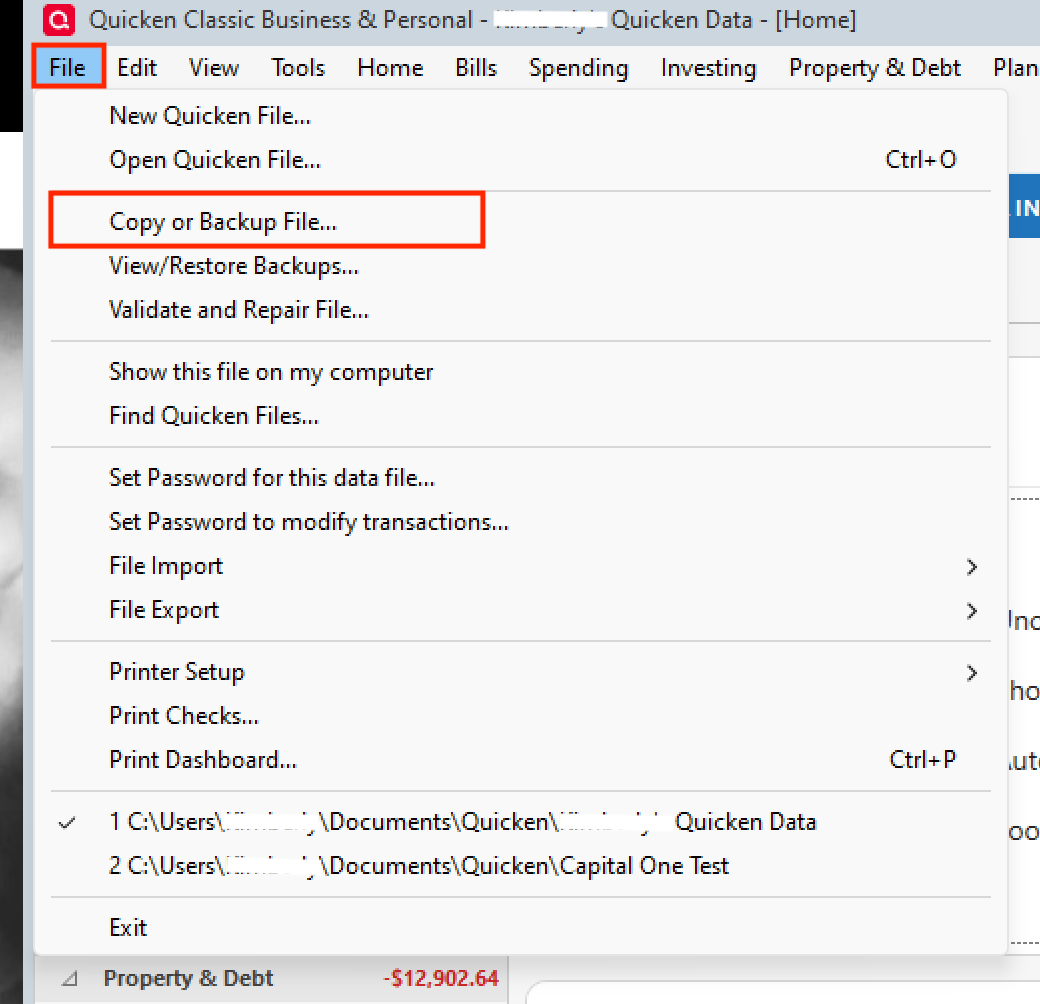
Task: Choose Copy or Backup File
Action: click(x=223, y=221)
